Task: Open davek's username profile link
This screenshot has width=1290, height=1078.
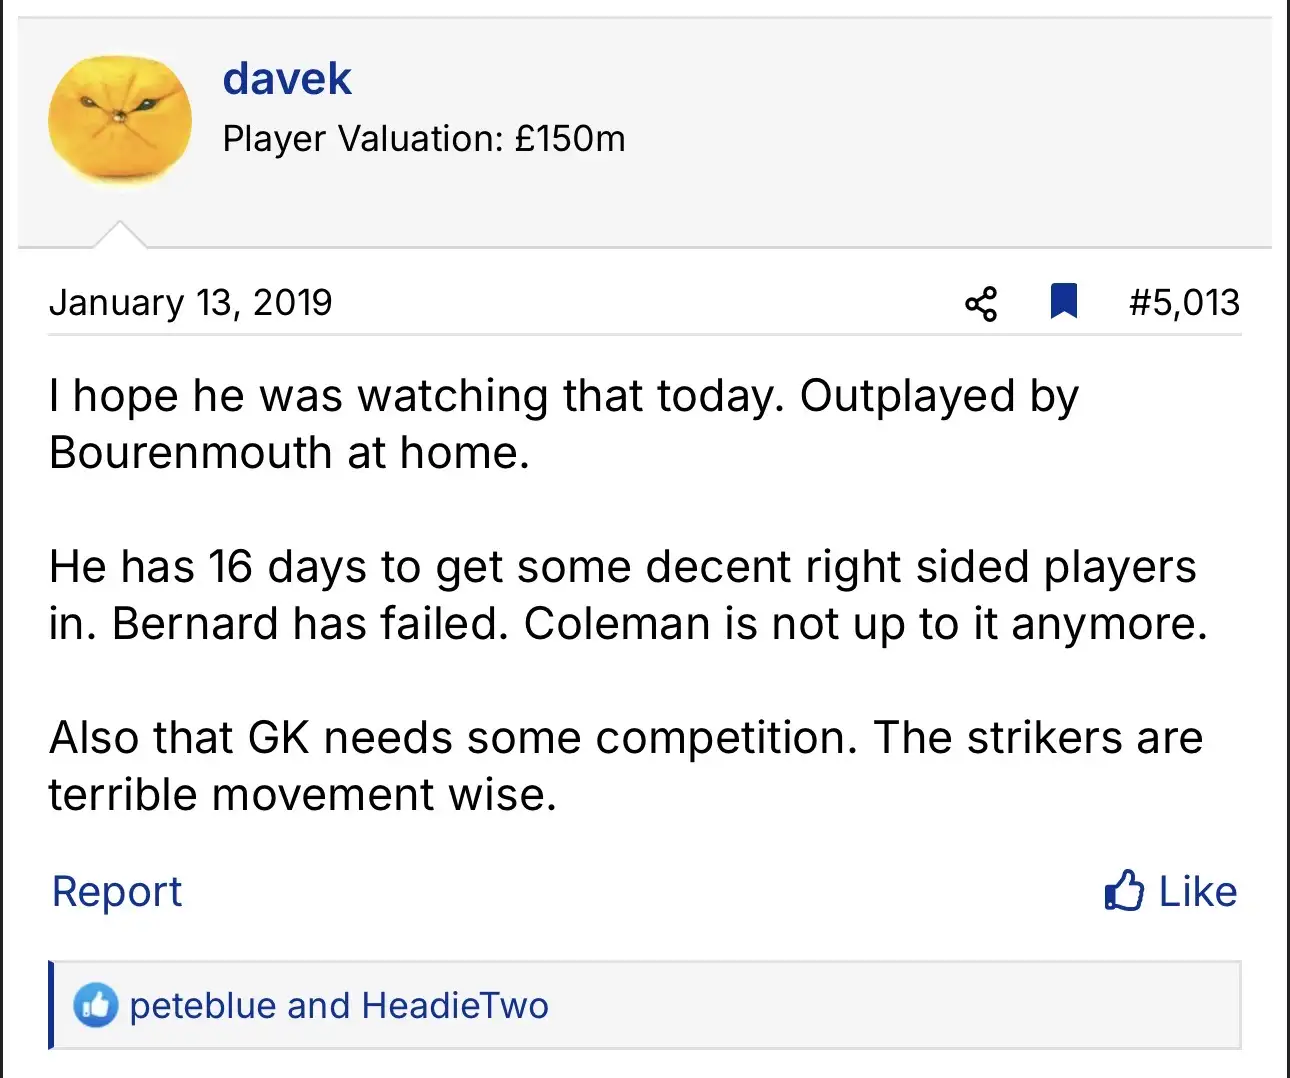Action: (287, 79)
